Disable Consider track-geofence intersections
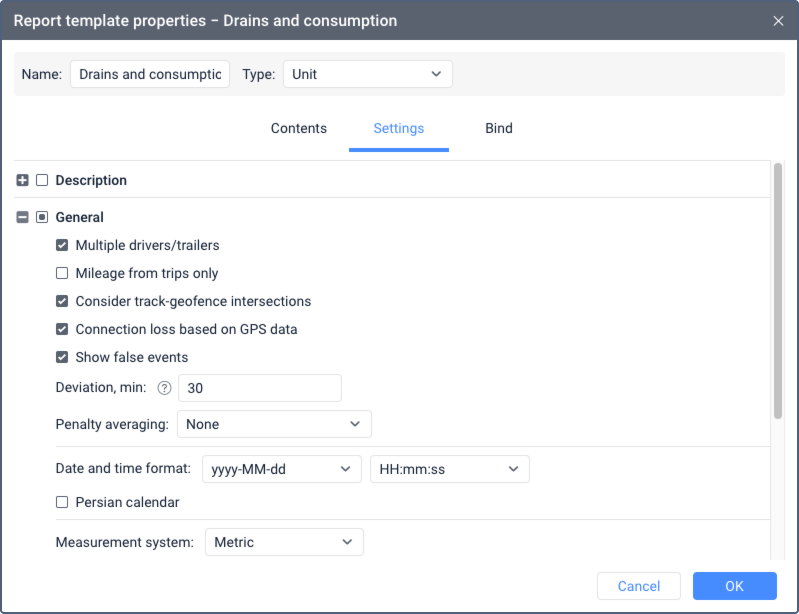Viewport: 799px width, 614px height. (62, 301)
